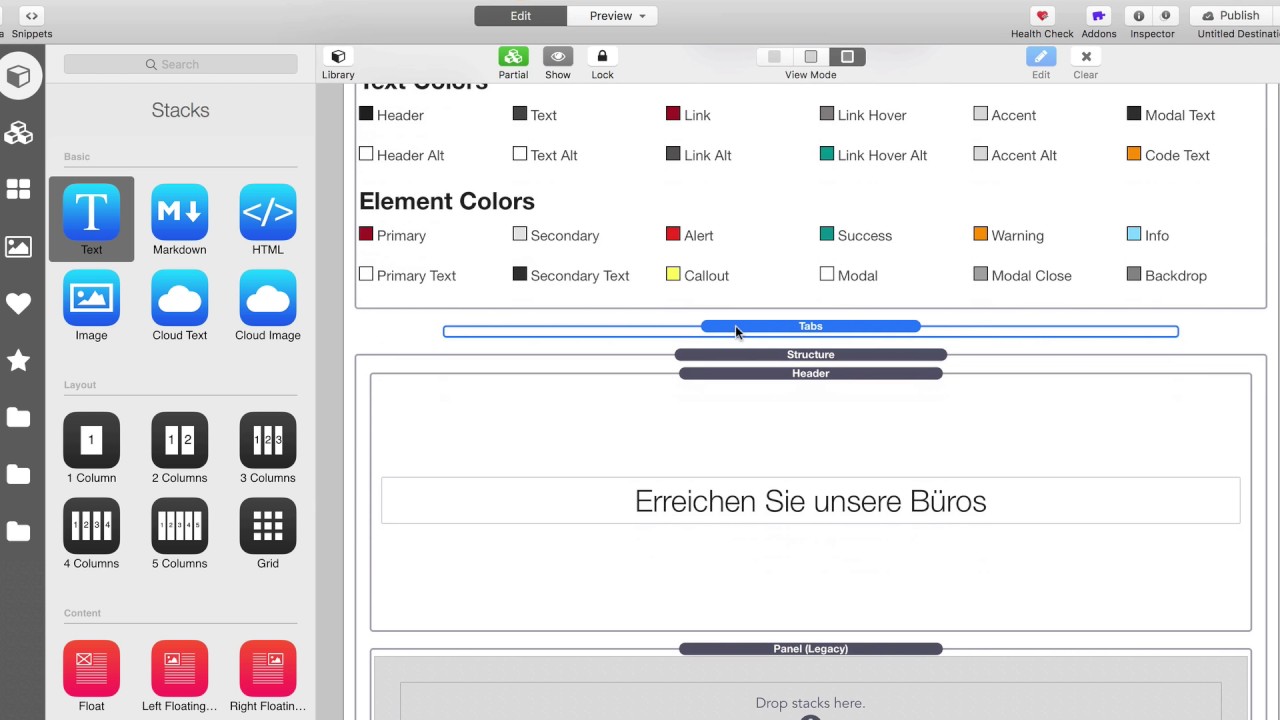
Task: Click the Primary element color swatch
Action: [x=366, y=234]
